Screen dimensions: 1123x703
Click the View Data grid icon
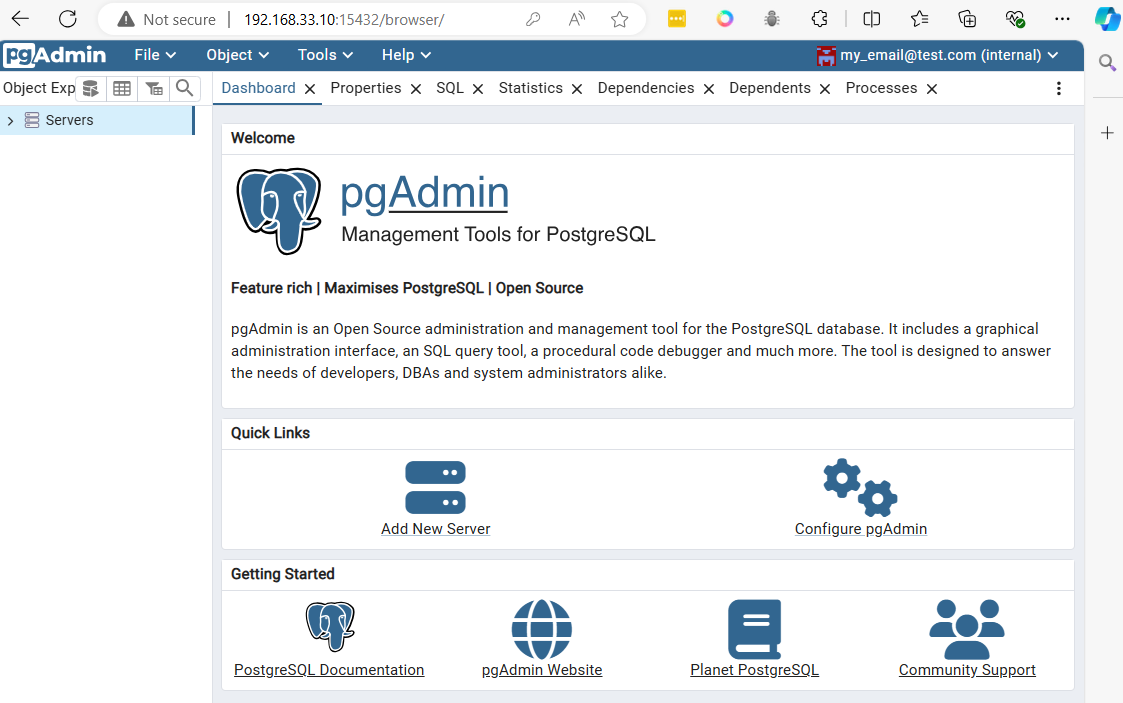[x=121, y=88]
